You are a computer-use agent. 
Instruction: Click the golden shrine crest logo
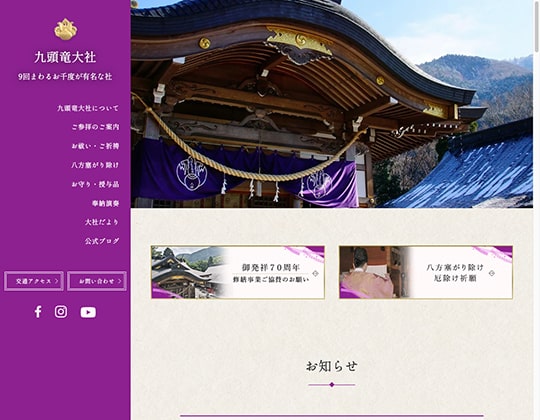pyautogui.click(x=65, y=29)
